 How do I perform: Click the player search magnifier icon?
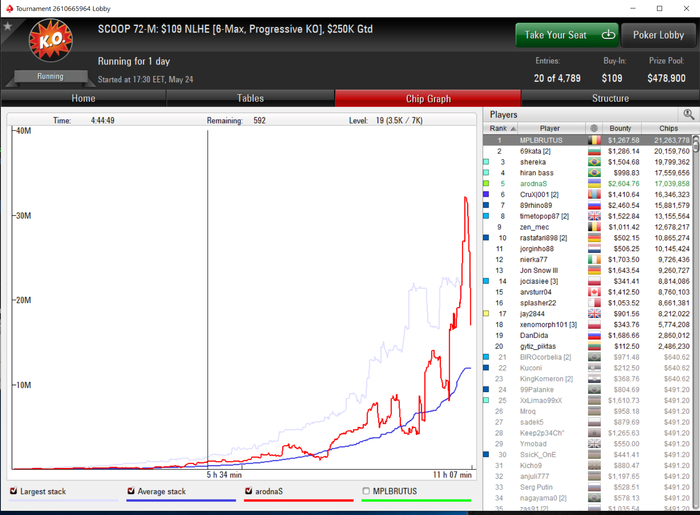click(x=688, y=115)
